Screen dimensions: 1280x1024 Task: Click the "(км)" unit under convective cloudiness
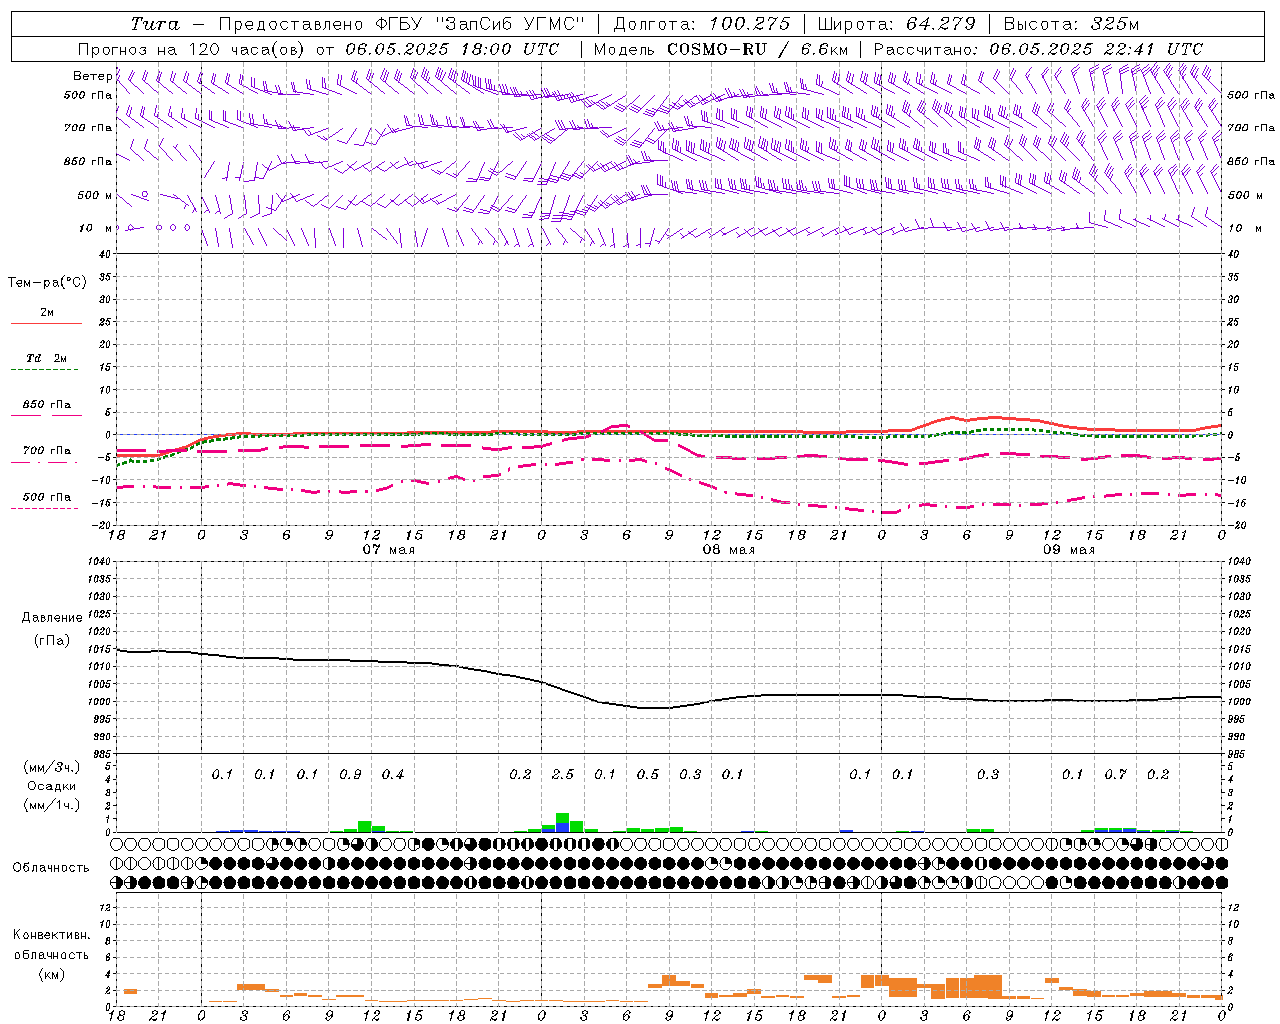pyautogui.click(x=52, y=974)
